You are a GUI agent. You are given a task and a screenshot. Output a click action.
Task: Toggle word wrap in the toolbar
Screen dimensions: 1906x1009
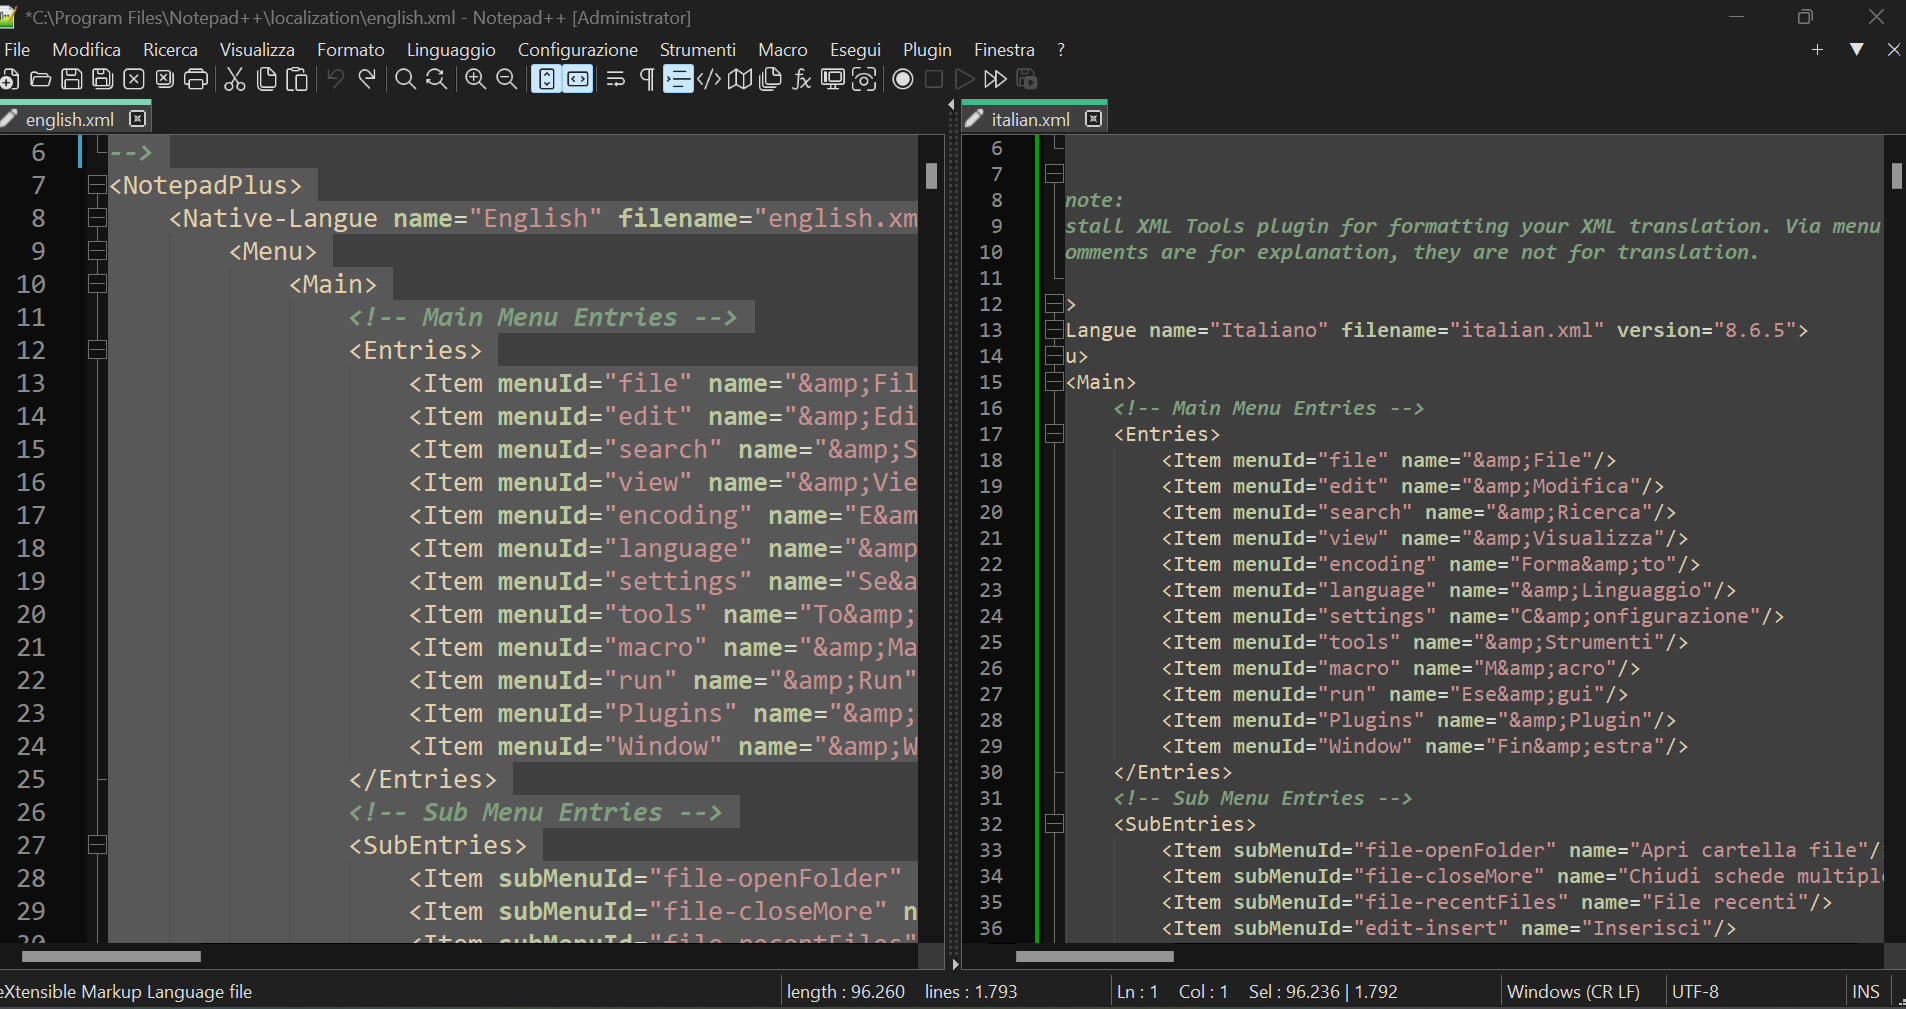(616, 79)
